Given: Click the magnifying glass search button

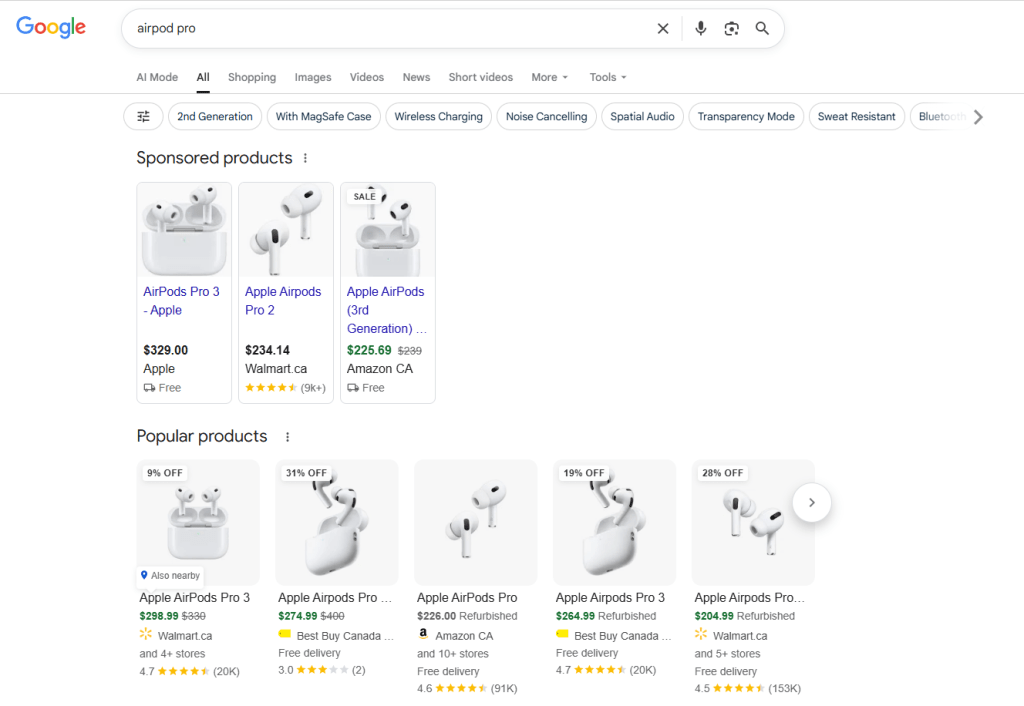Looking at the screenshot, I should 762,29.
